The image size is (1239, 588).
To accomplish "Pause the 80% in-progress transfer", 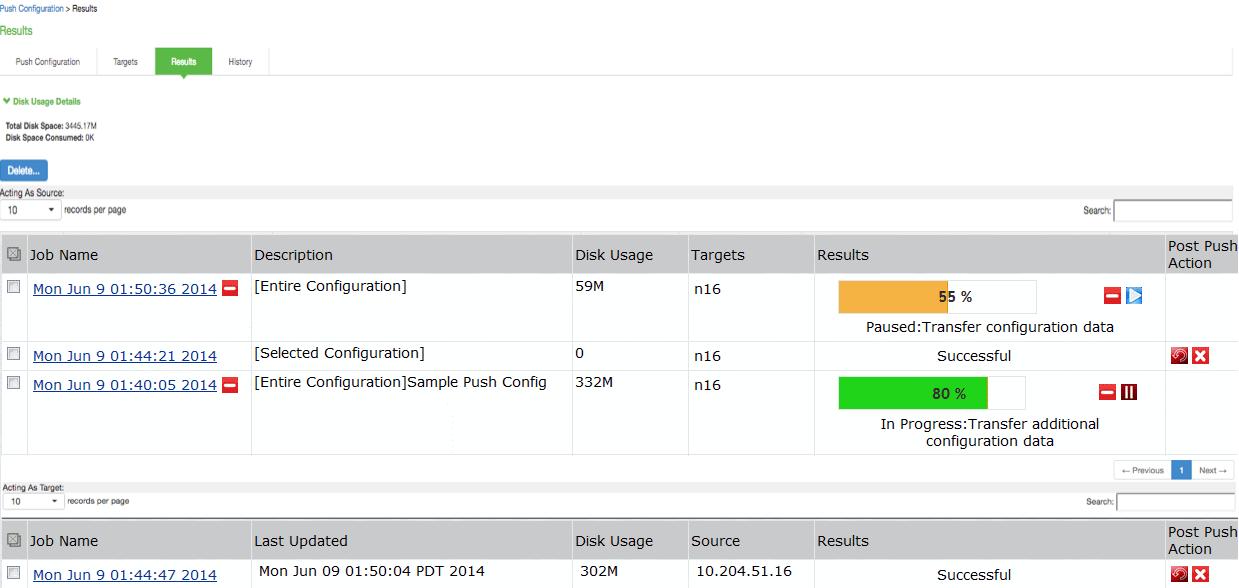I will click(1129, 392).
